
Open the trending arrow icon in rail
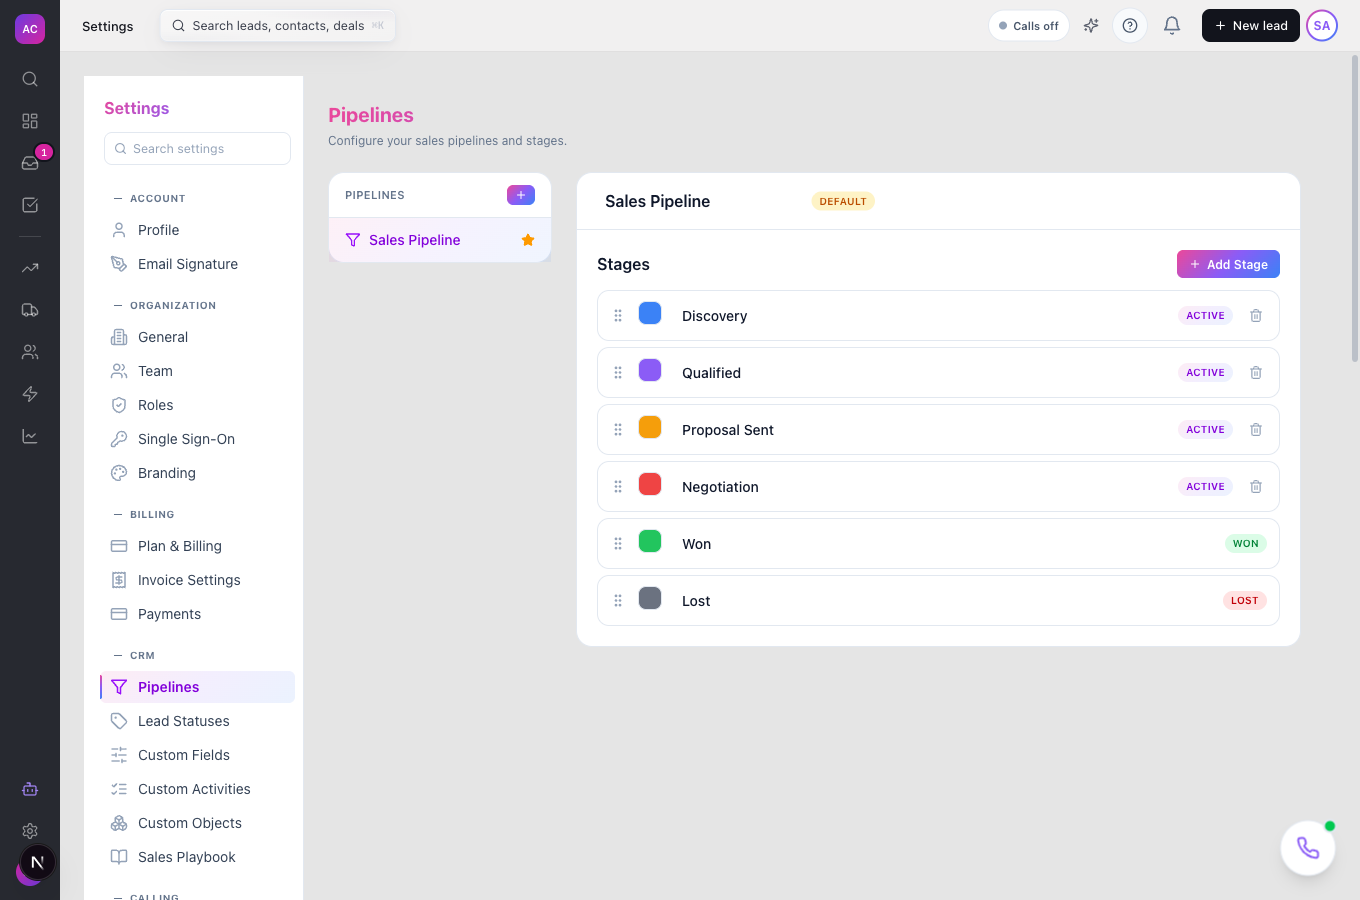pyautogui.click(x=30, y=268)
